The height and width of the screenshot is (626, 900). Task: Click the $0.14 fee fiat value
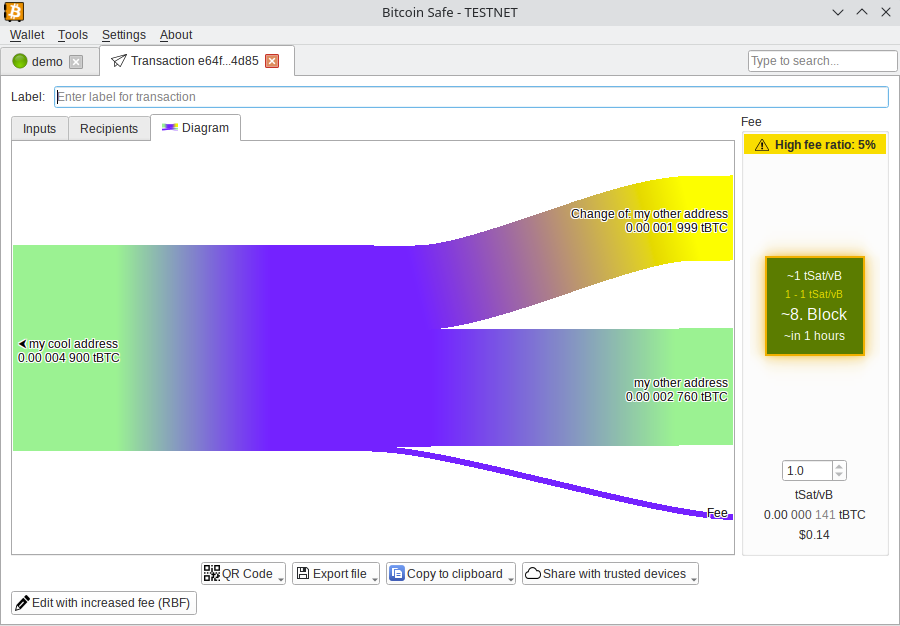point(814,535)
